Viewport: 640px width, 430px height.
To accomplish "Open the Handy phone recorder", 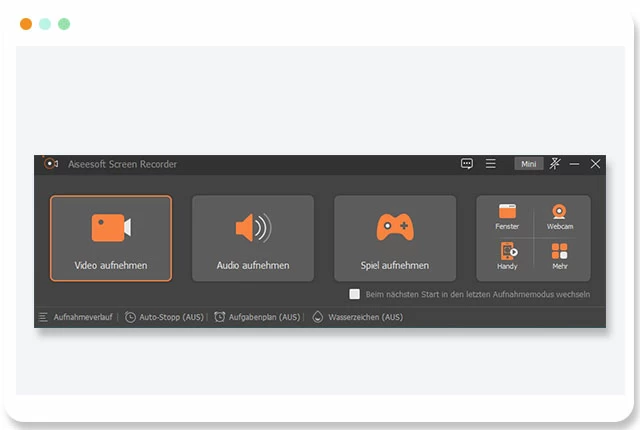I will point(507,256).
